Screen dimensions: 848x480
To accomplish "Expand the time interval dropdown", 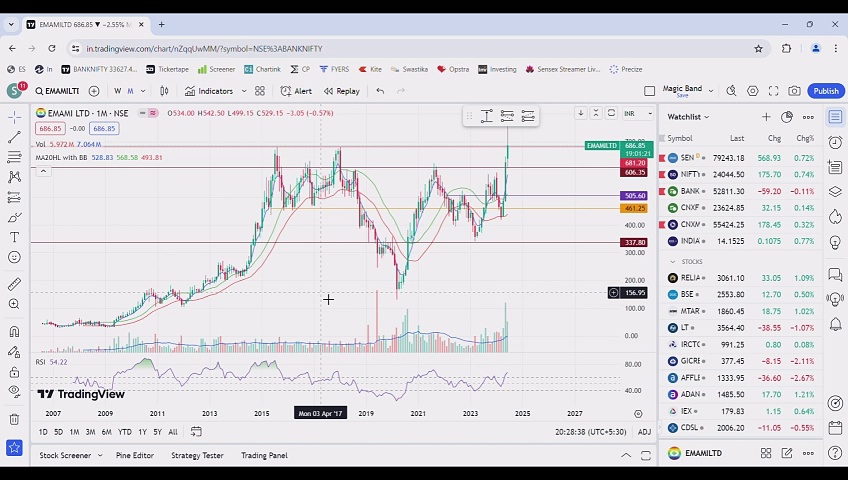I will pyautogui.click(x=143, y=91).
